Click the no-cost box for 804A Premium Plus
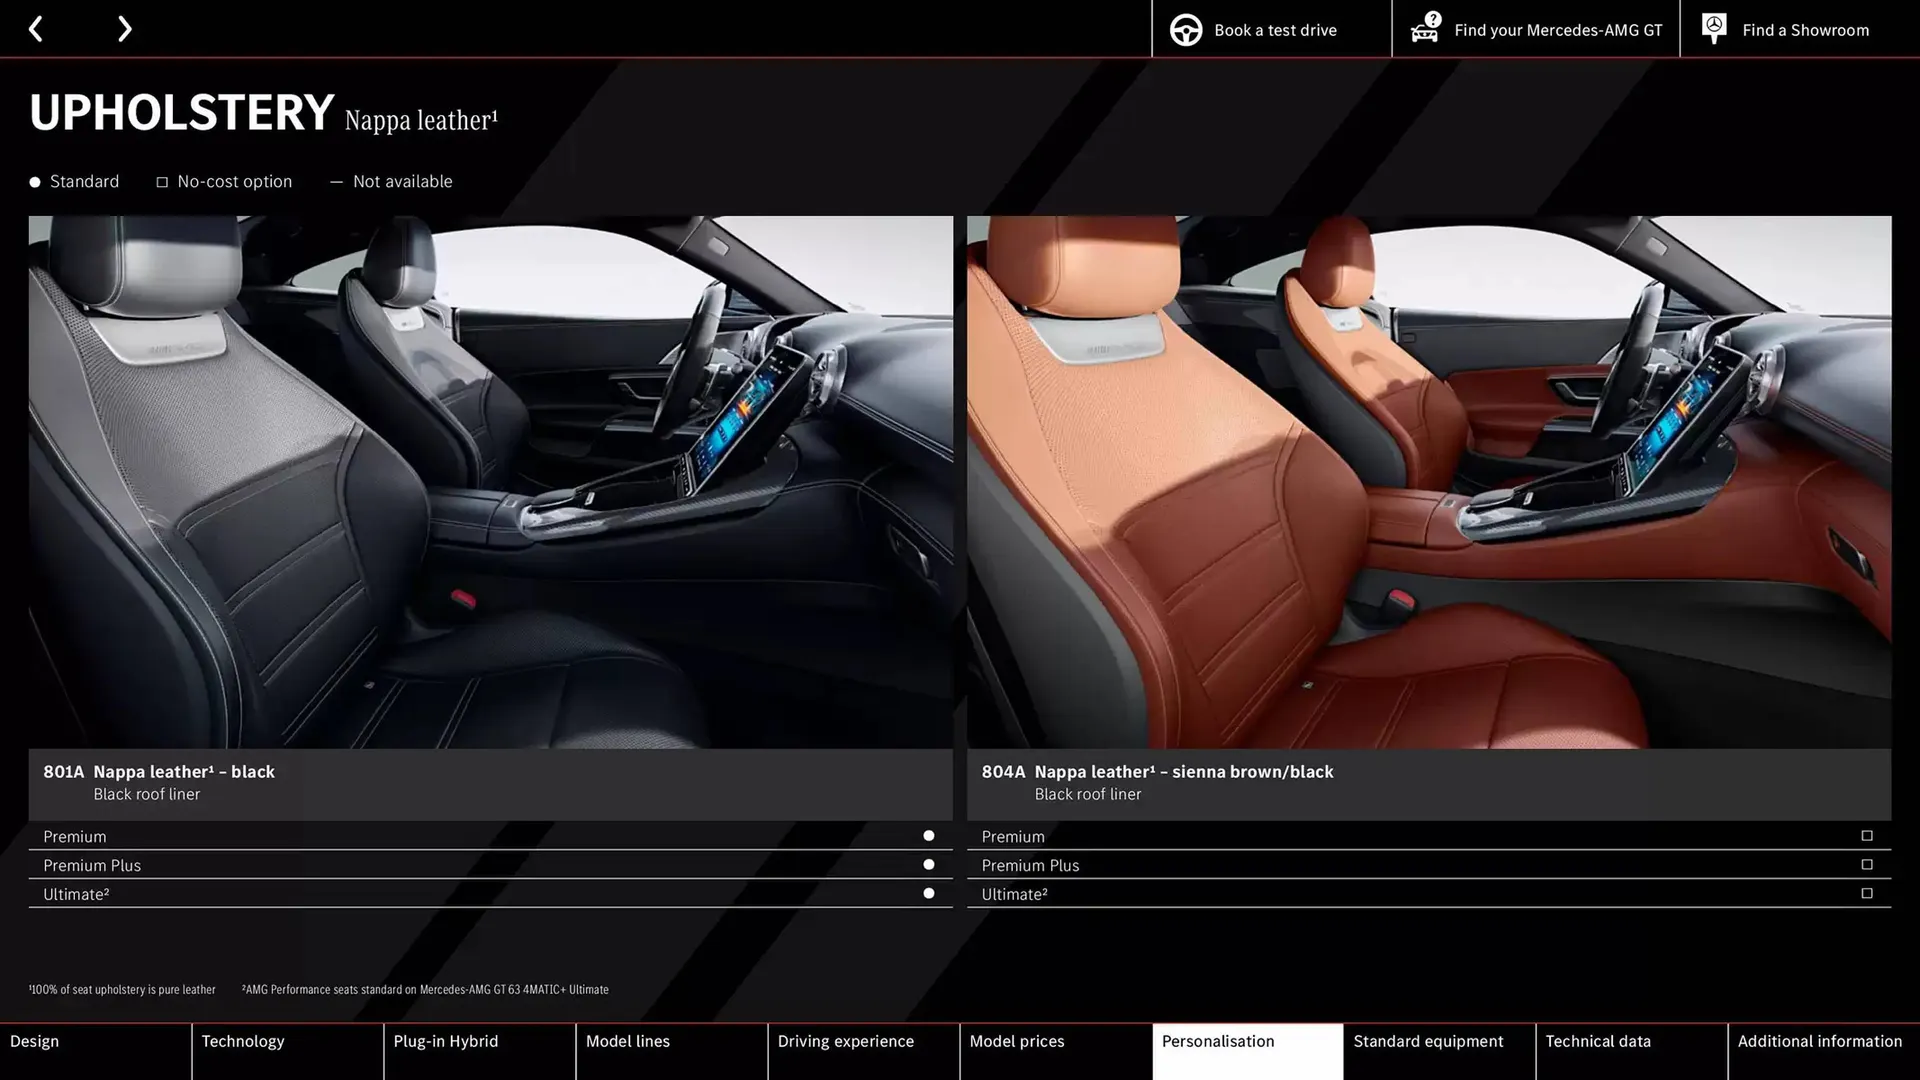Screen dimensions: 1920x1080 pos(1867,865)
